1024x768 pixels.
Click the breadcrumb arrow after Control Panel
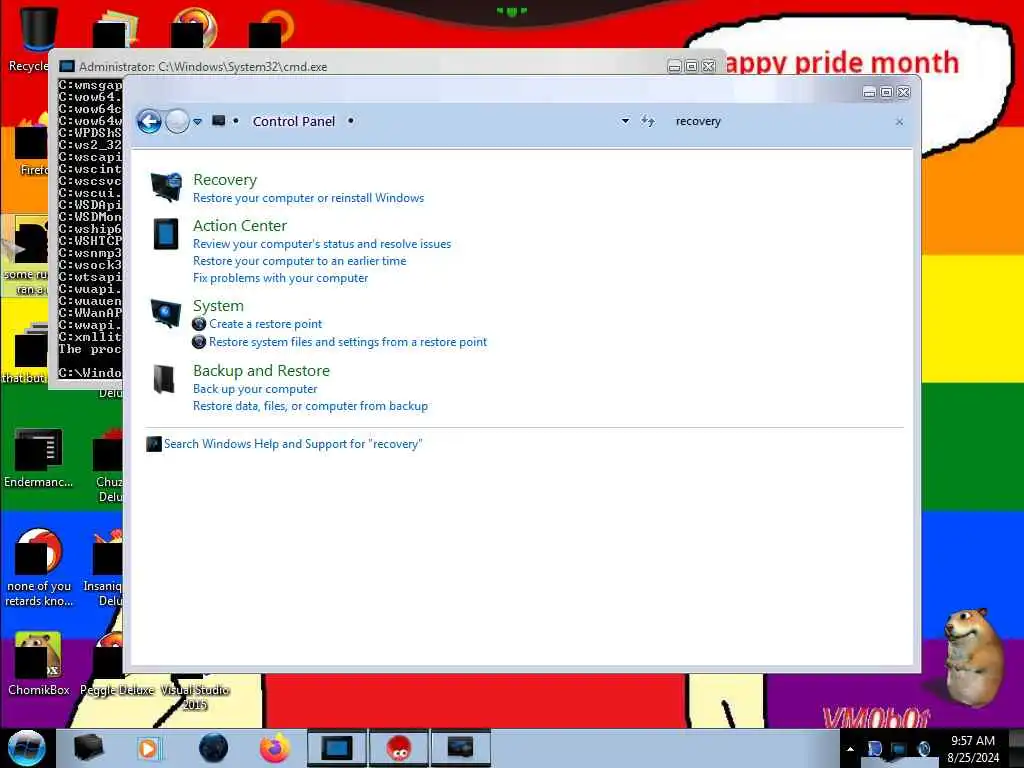[x=351, y=121]
